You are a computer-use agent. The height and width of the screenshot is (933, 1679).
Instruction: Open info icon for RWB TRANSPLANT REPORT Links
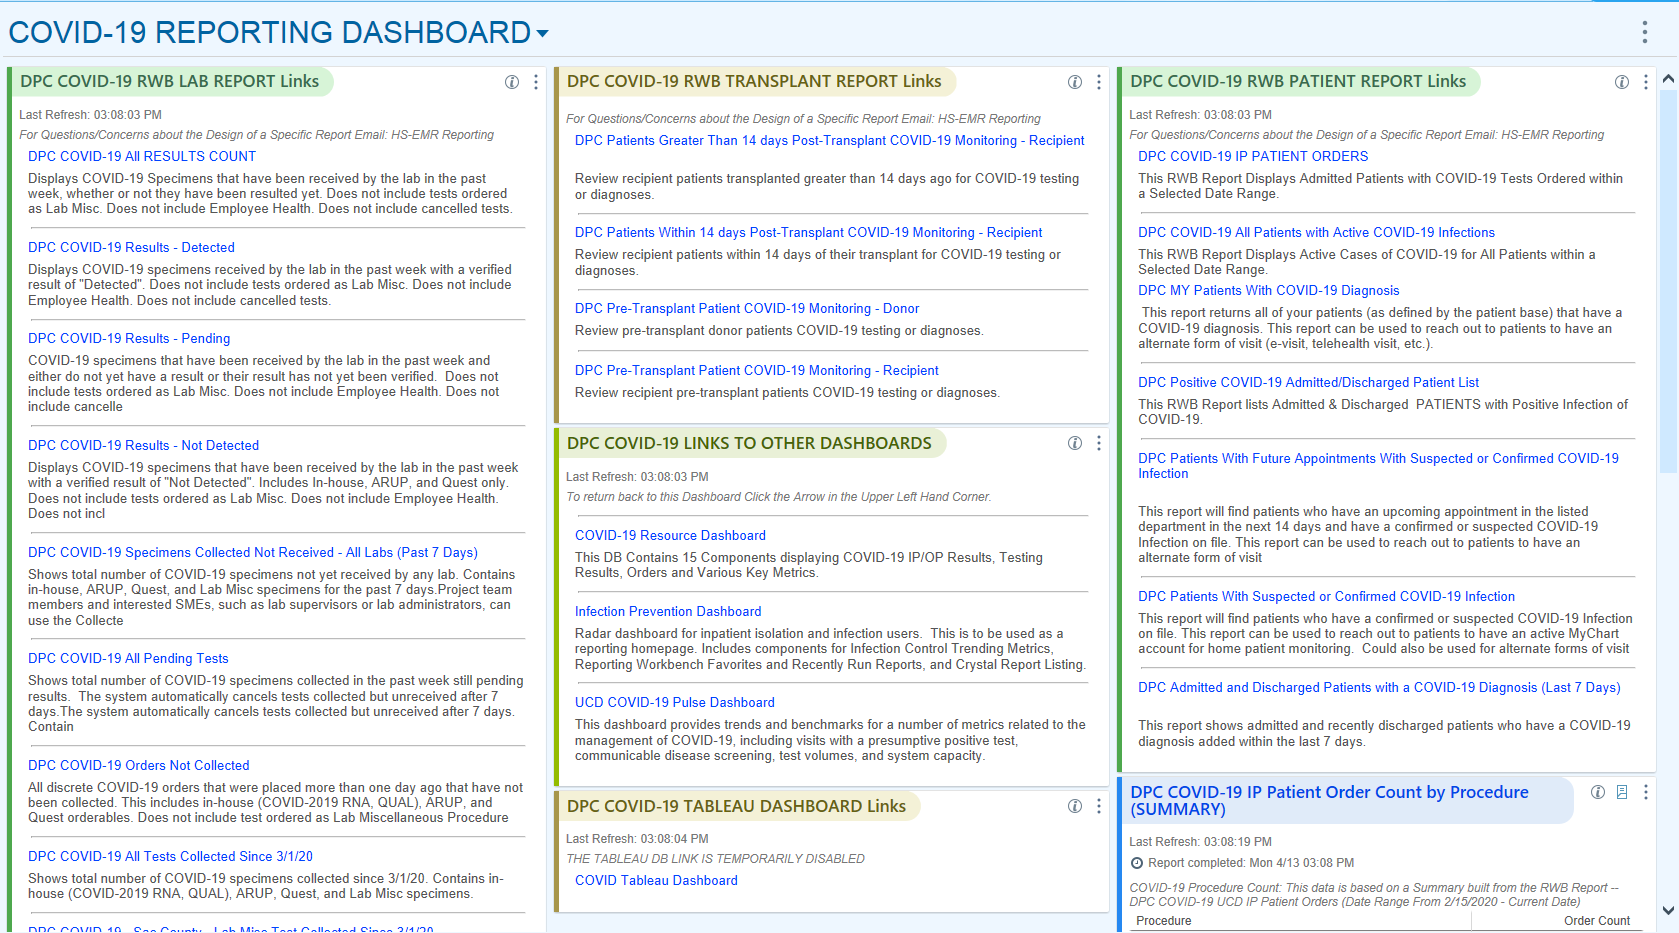tap(1075, 82)
